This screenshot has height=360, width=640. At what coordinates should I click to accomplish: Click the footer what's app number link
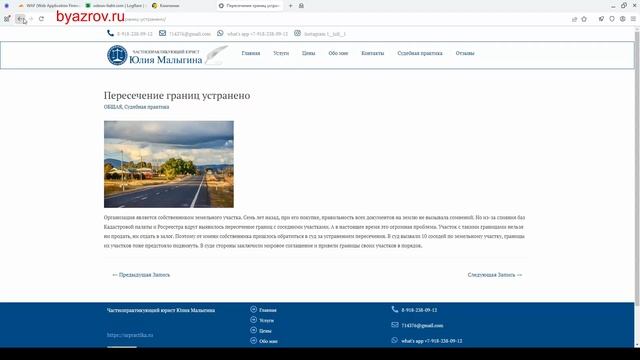point(432,341)
